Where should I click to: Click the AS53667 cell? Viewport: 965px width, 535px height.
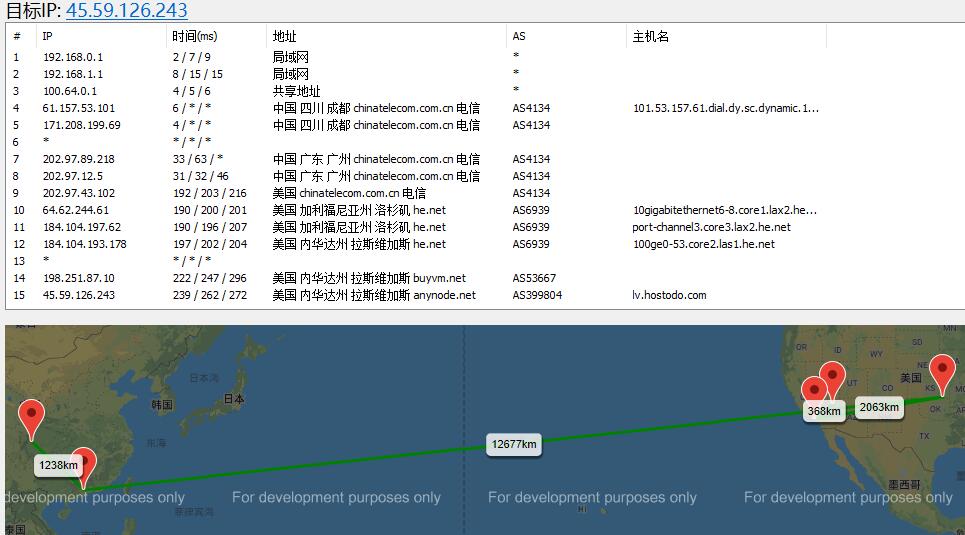[x=534, y=278]
